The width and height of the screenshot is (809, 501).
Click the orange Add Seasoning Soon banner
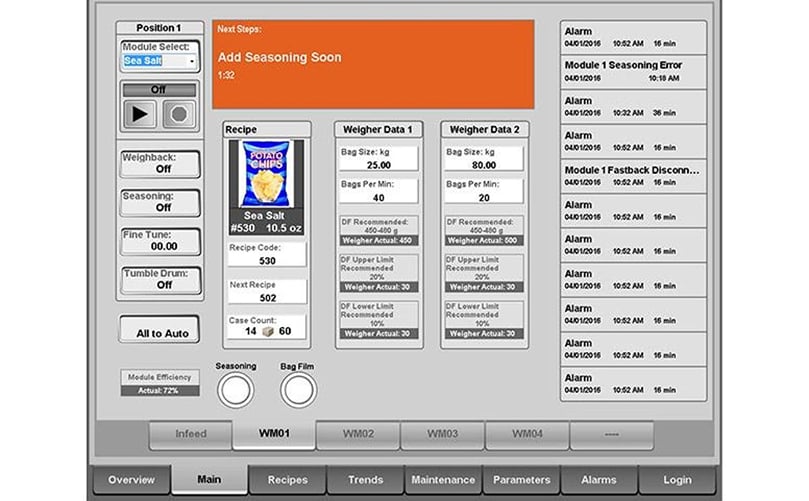tap(373, 64)
